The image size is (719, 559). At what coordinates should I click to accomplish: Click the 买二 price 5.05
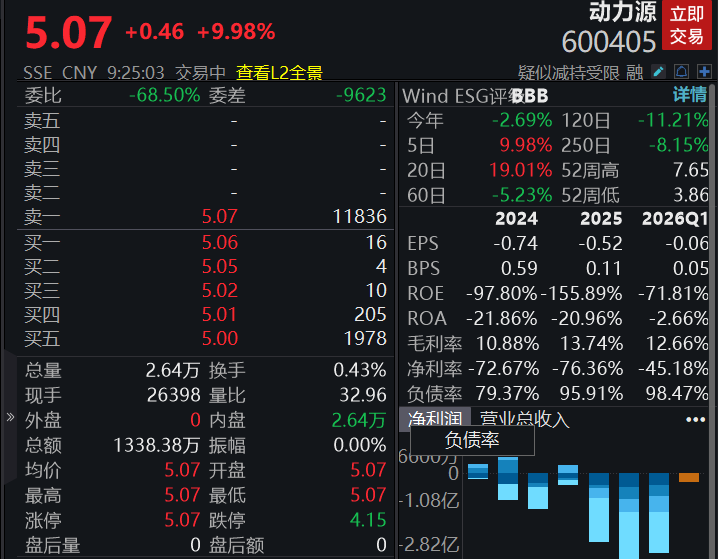tap(220, 266)
